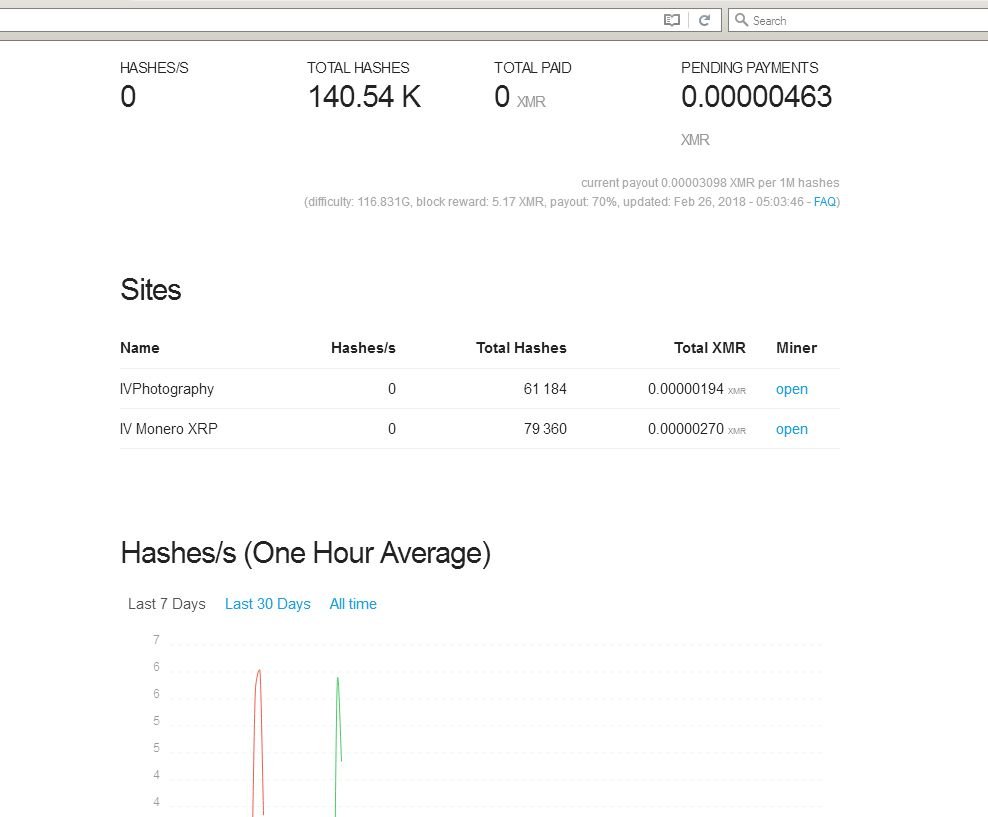Select the IVPhotography site name
Screen dimensions: 988x817
(167, 389)
